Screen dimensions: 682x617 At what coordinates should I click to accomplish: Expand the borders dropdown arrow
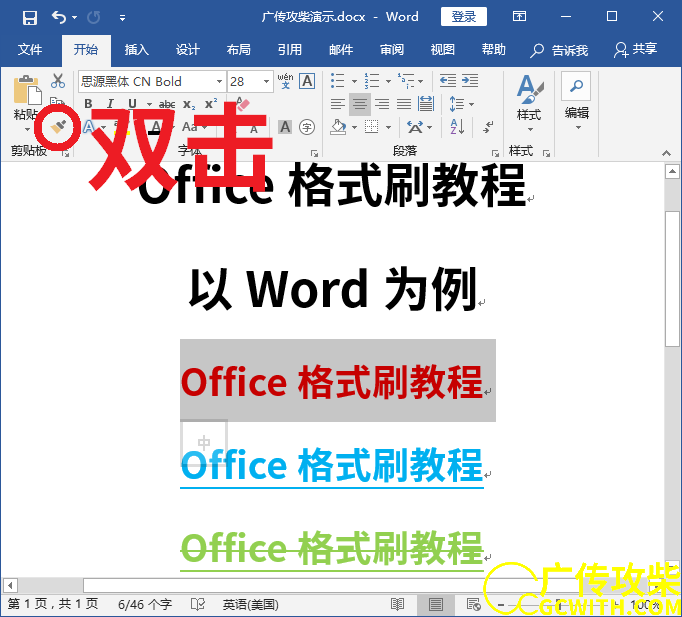(x=388, y=127)
